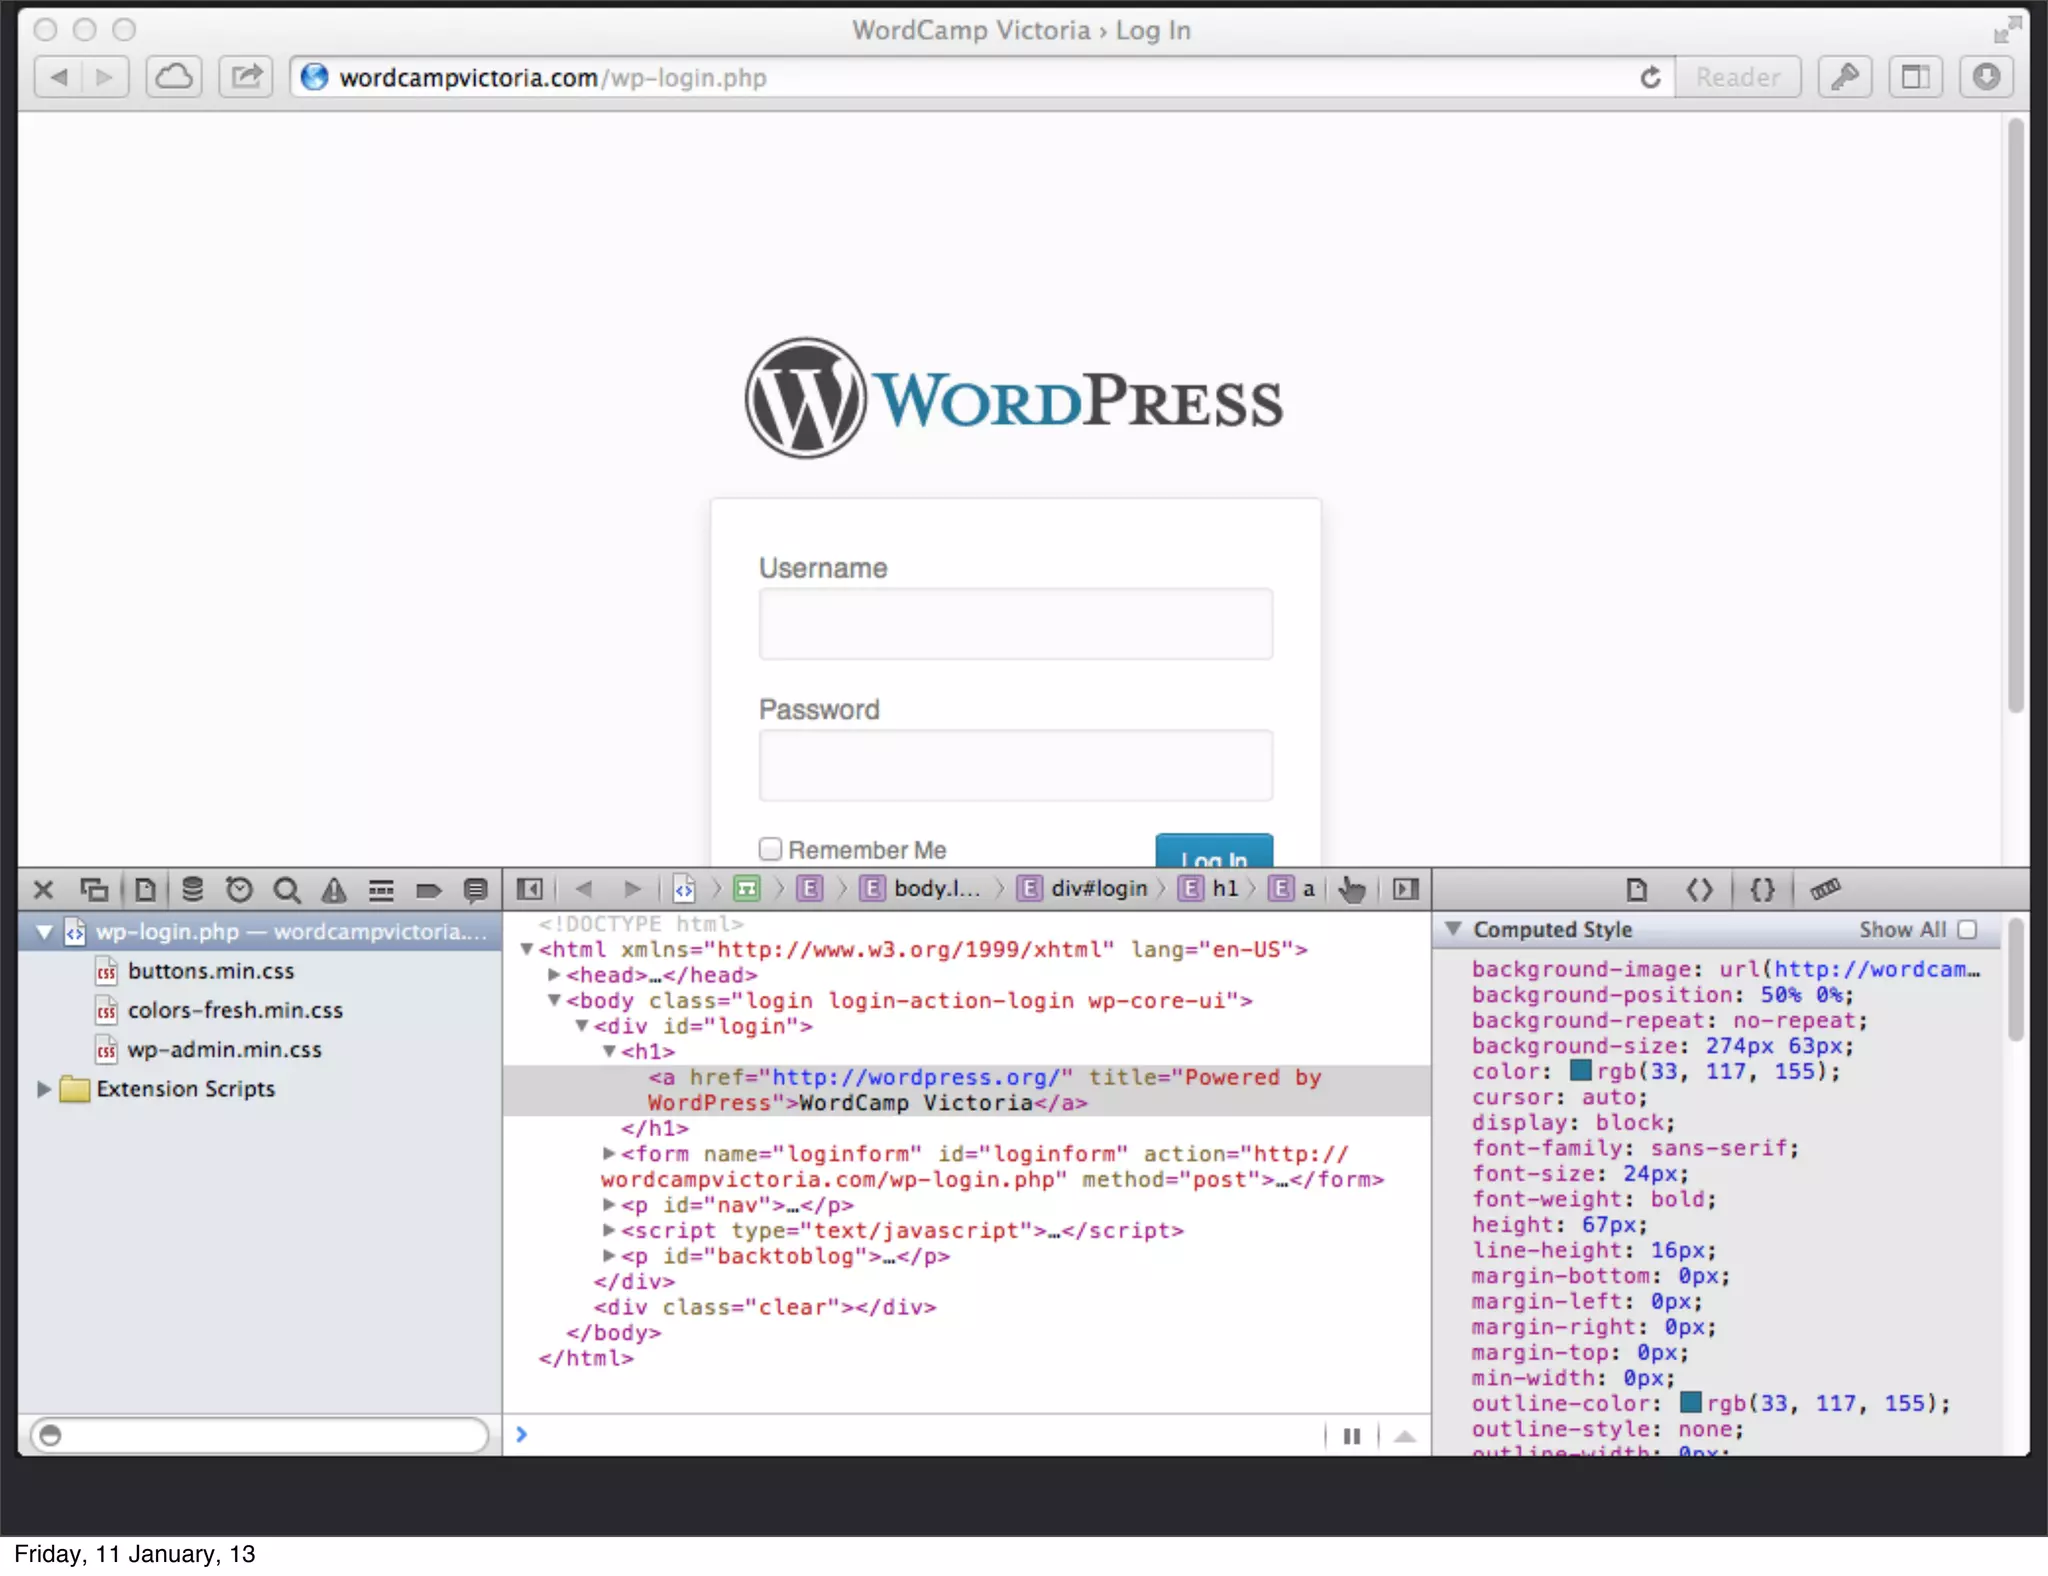This screenshot has height=1576, width=2048.
Task: Click into the Username input field
Action: click(x=1015, y=624)
